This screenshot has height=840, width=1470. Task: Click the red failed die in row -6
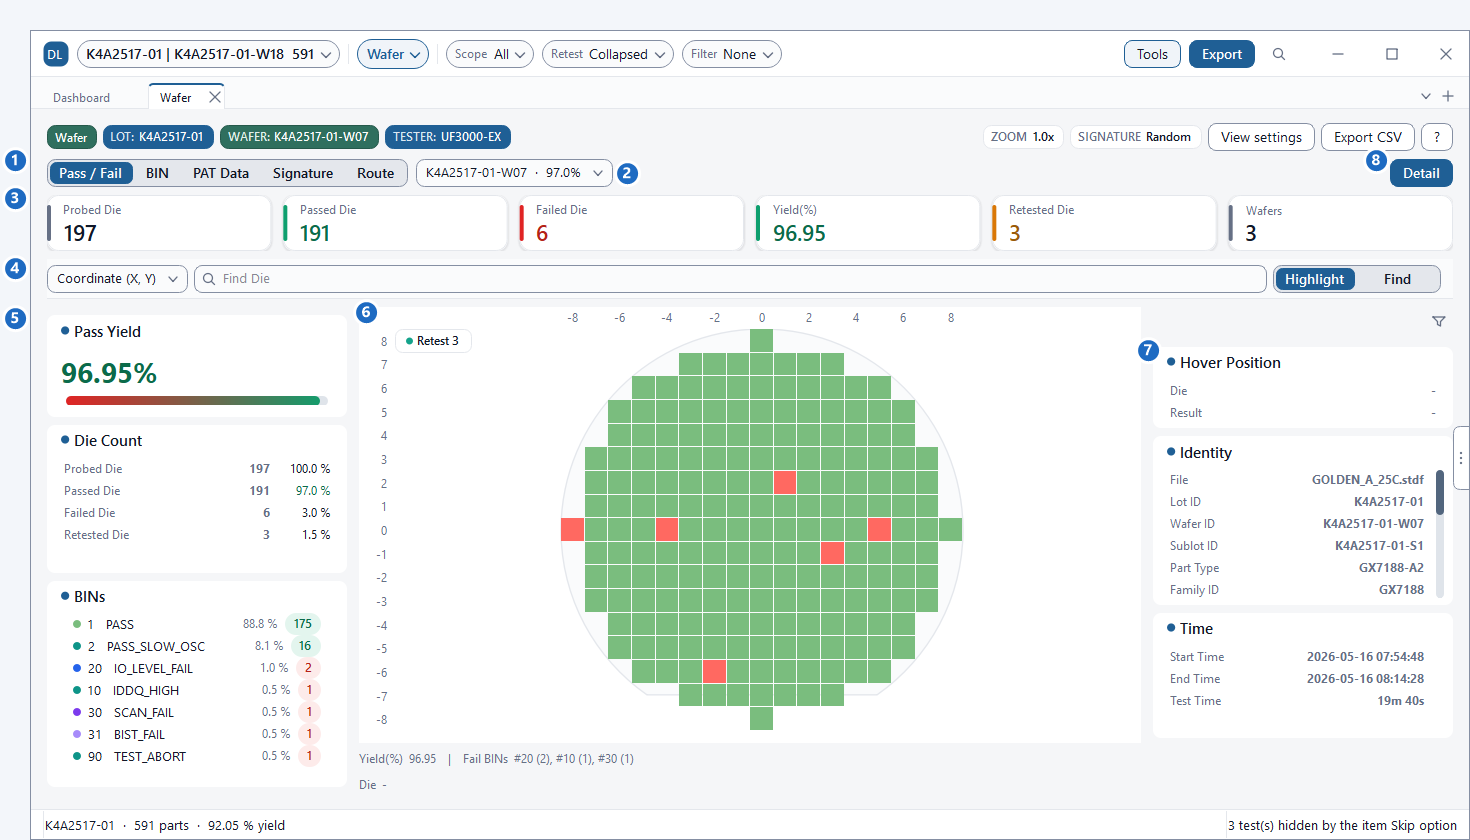pyautogui.click(x=714, y=671)
